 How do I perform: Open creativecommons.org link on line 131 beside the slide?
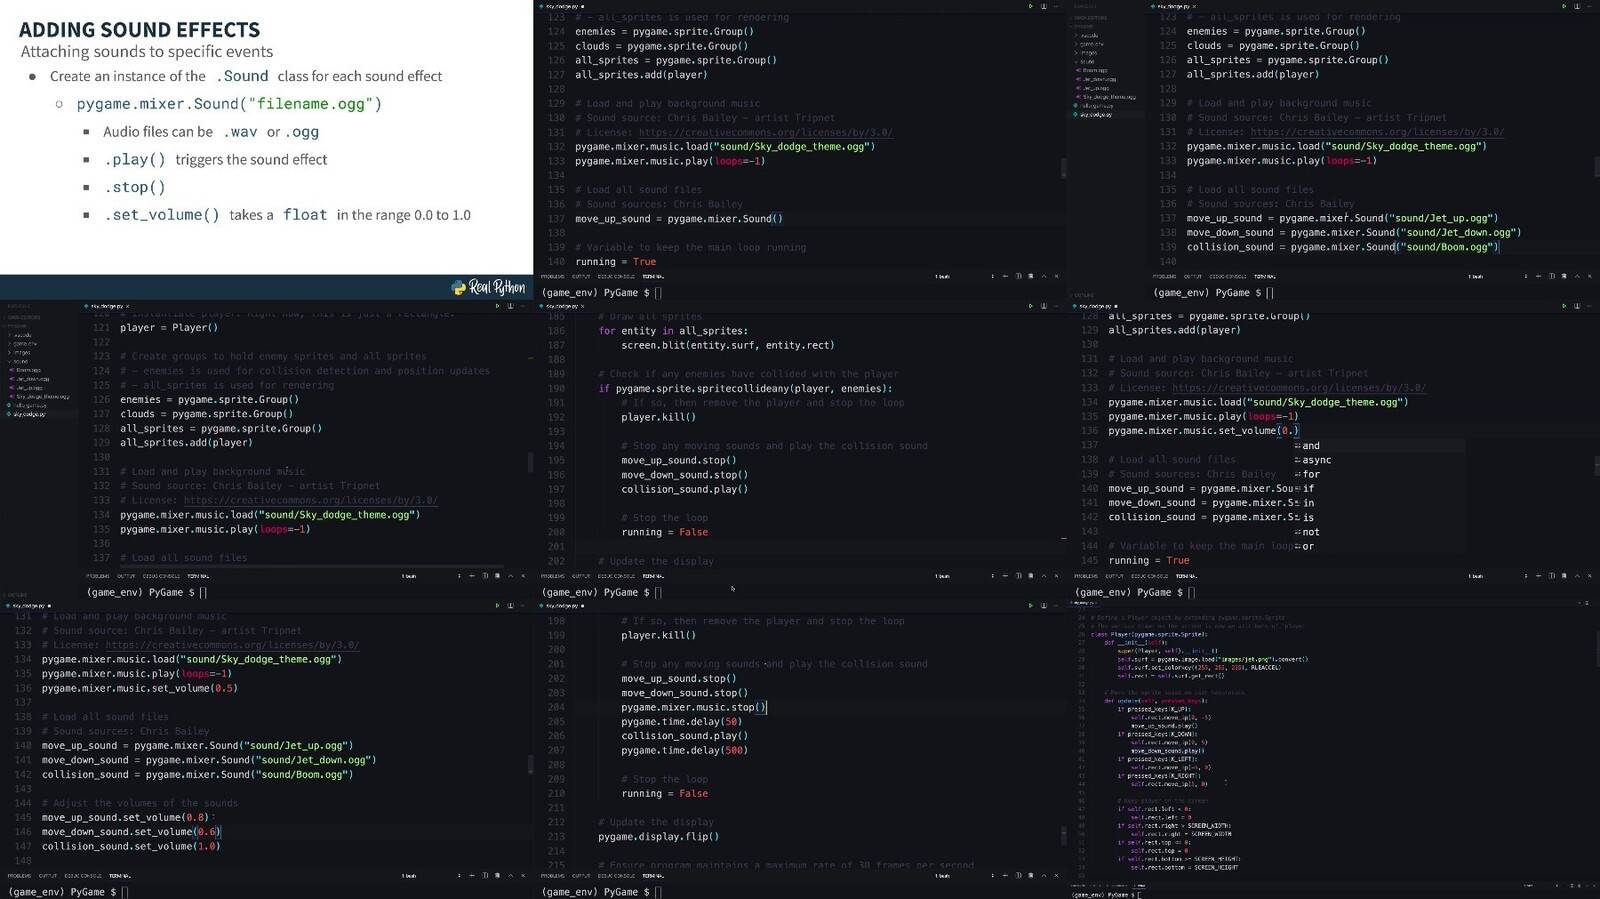[765, 132]
